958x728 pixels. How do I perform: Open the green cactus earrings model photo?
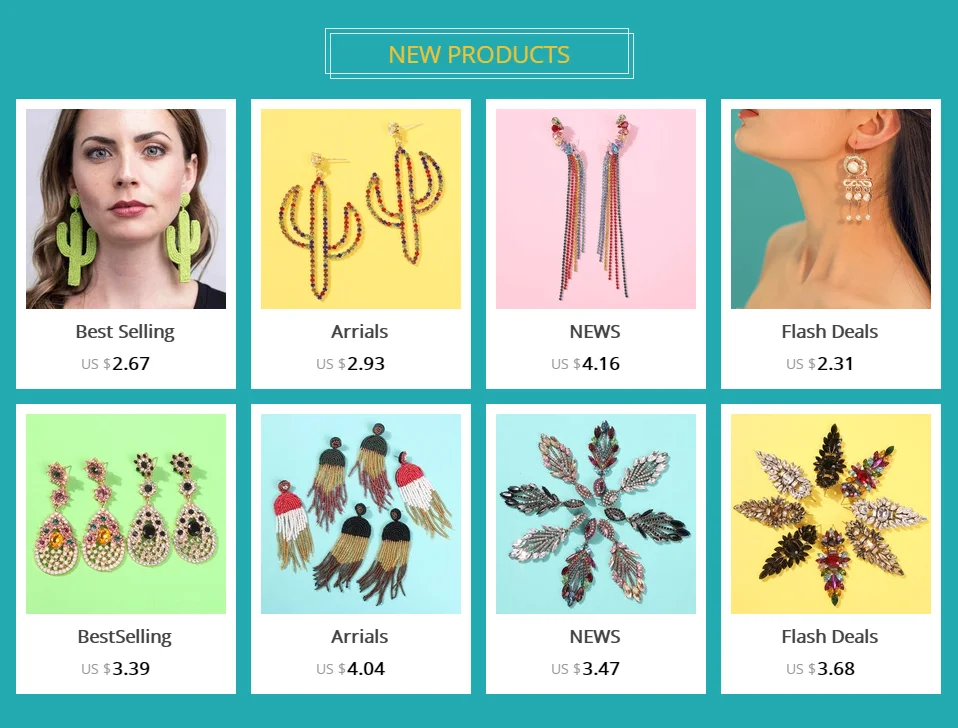(x=126, y=209)
